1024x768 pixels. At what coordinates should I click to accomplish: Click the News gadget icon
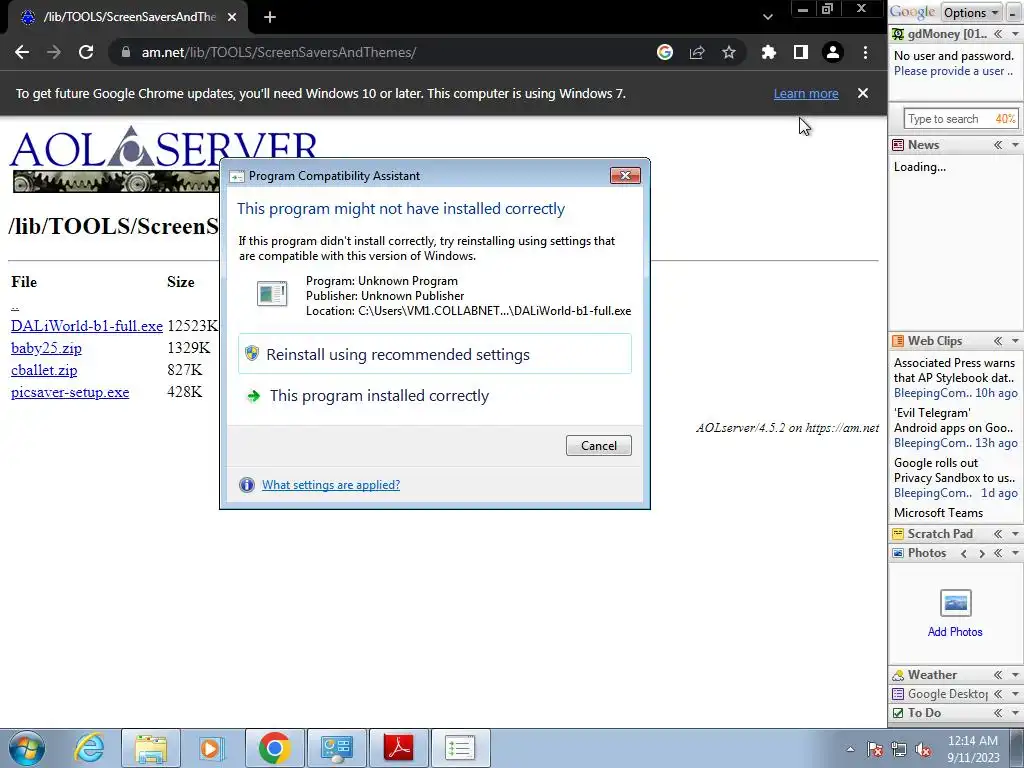(x=899, y=145)
